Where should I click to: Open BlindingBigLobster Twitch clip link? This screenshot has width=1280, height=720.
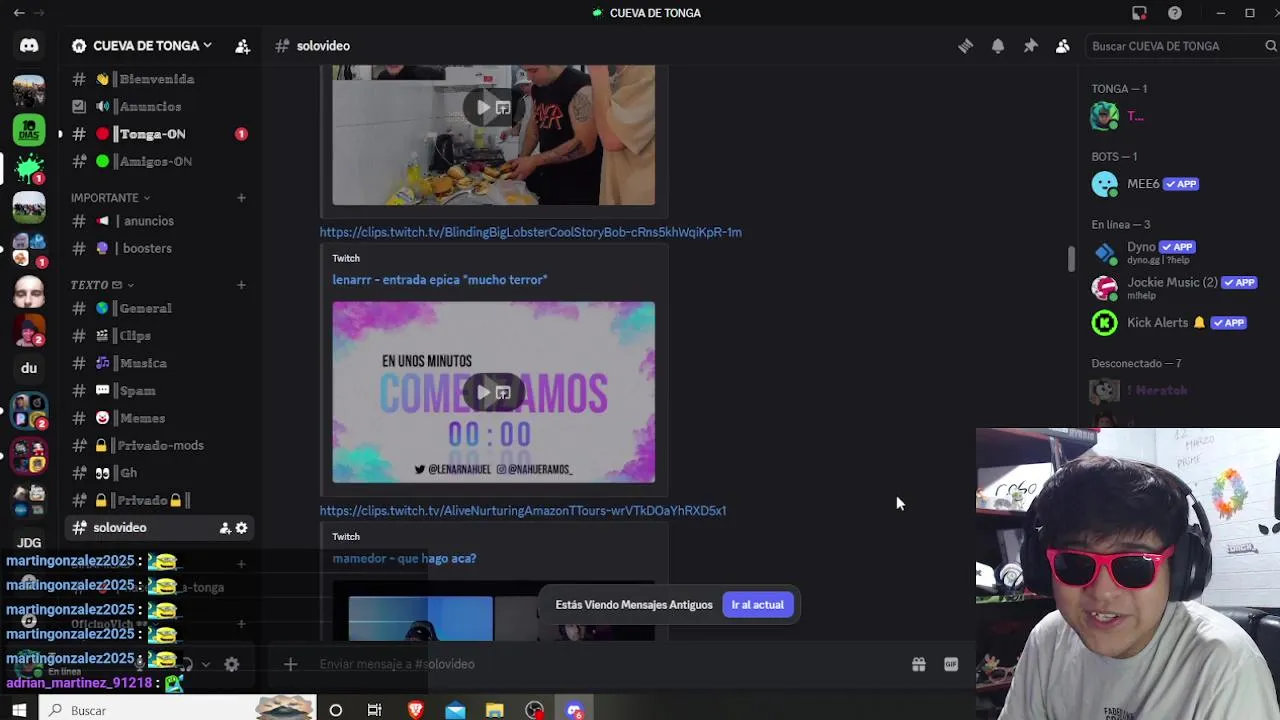coord(530,232)
